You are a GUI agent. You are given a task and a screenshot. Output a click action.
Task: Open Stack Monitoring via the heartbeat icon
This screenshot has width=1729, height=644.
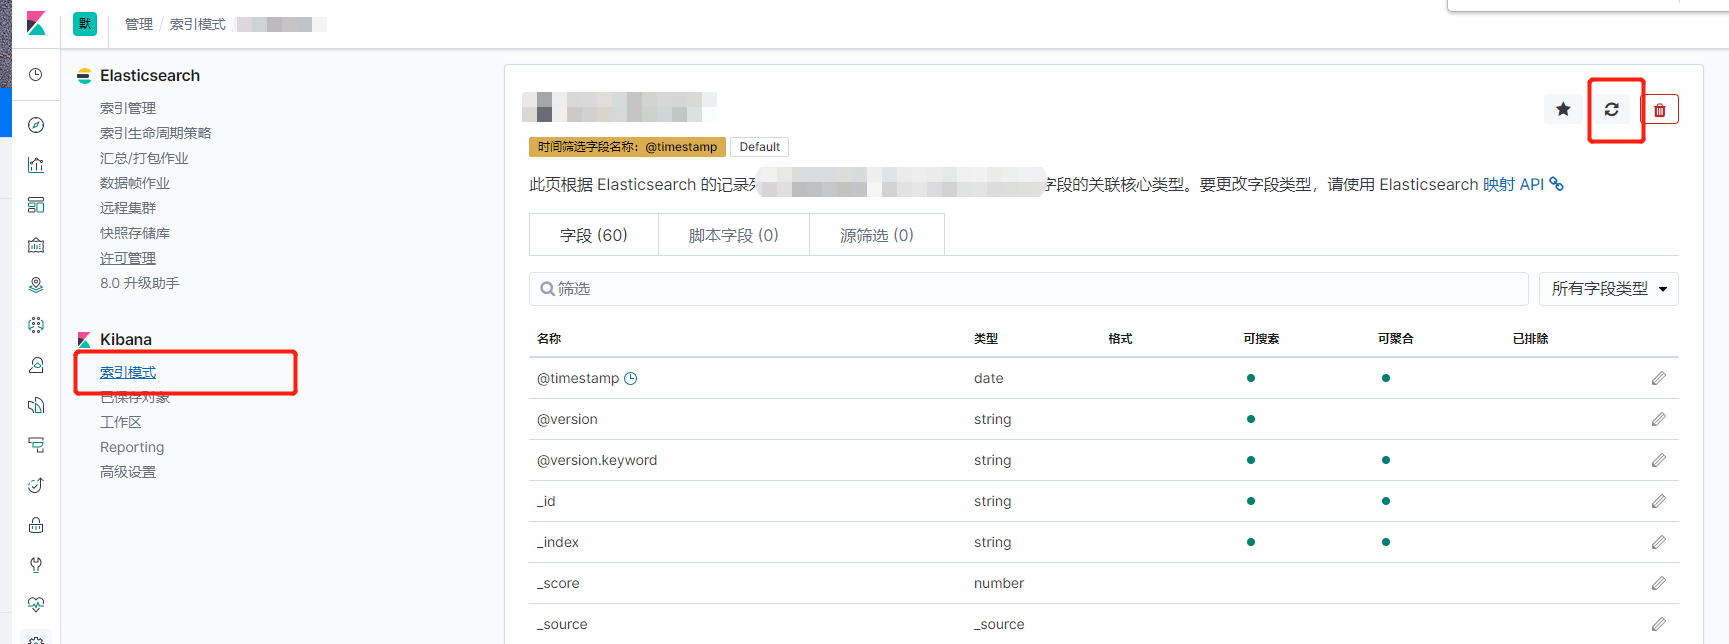pos(36,605)
